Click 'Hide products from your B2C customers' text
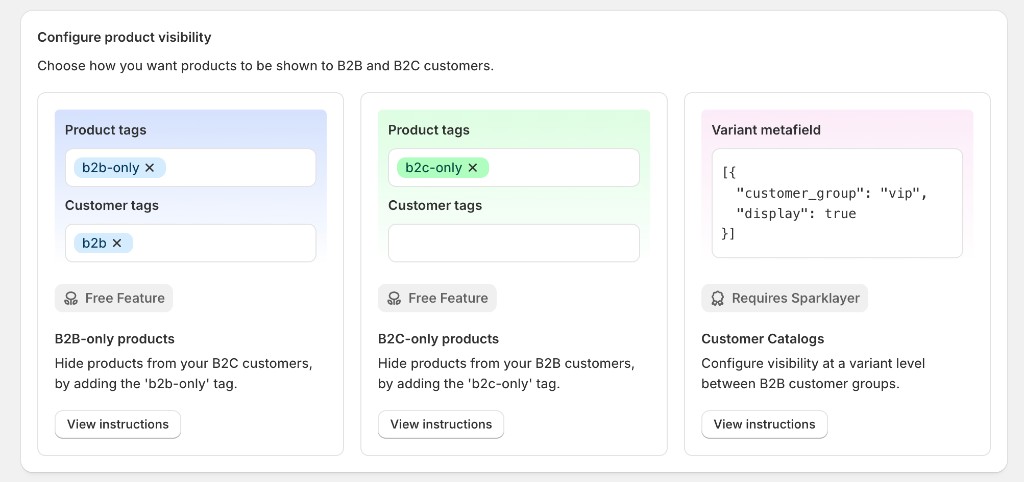This screenshot has height=482, width=1024. coord(184,363)
